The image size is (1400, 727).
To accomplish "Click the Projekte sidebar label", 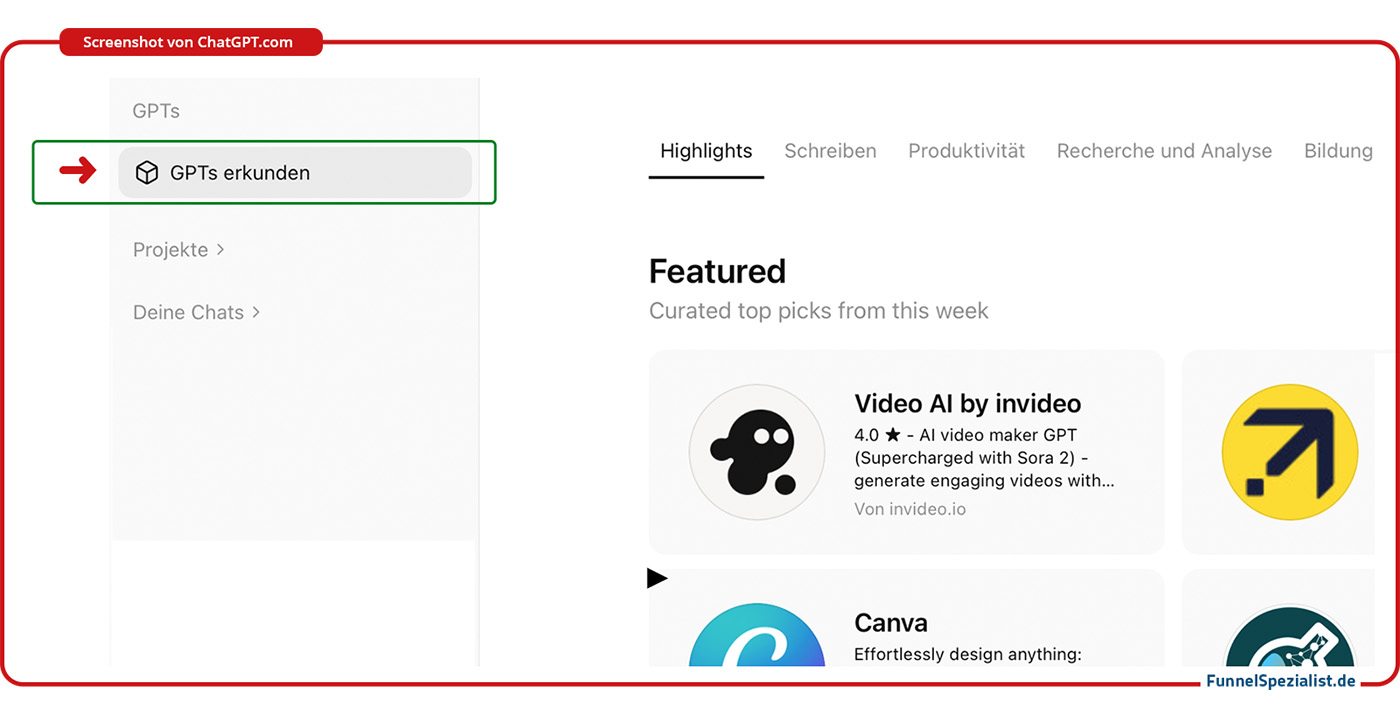I will point(170,250).
